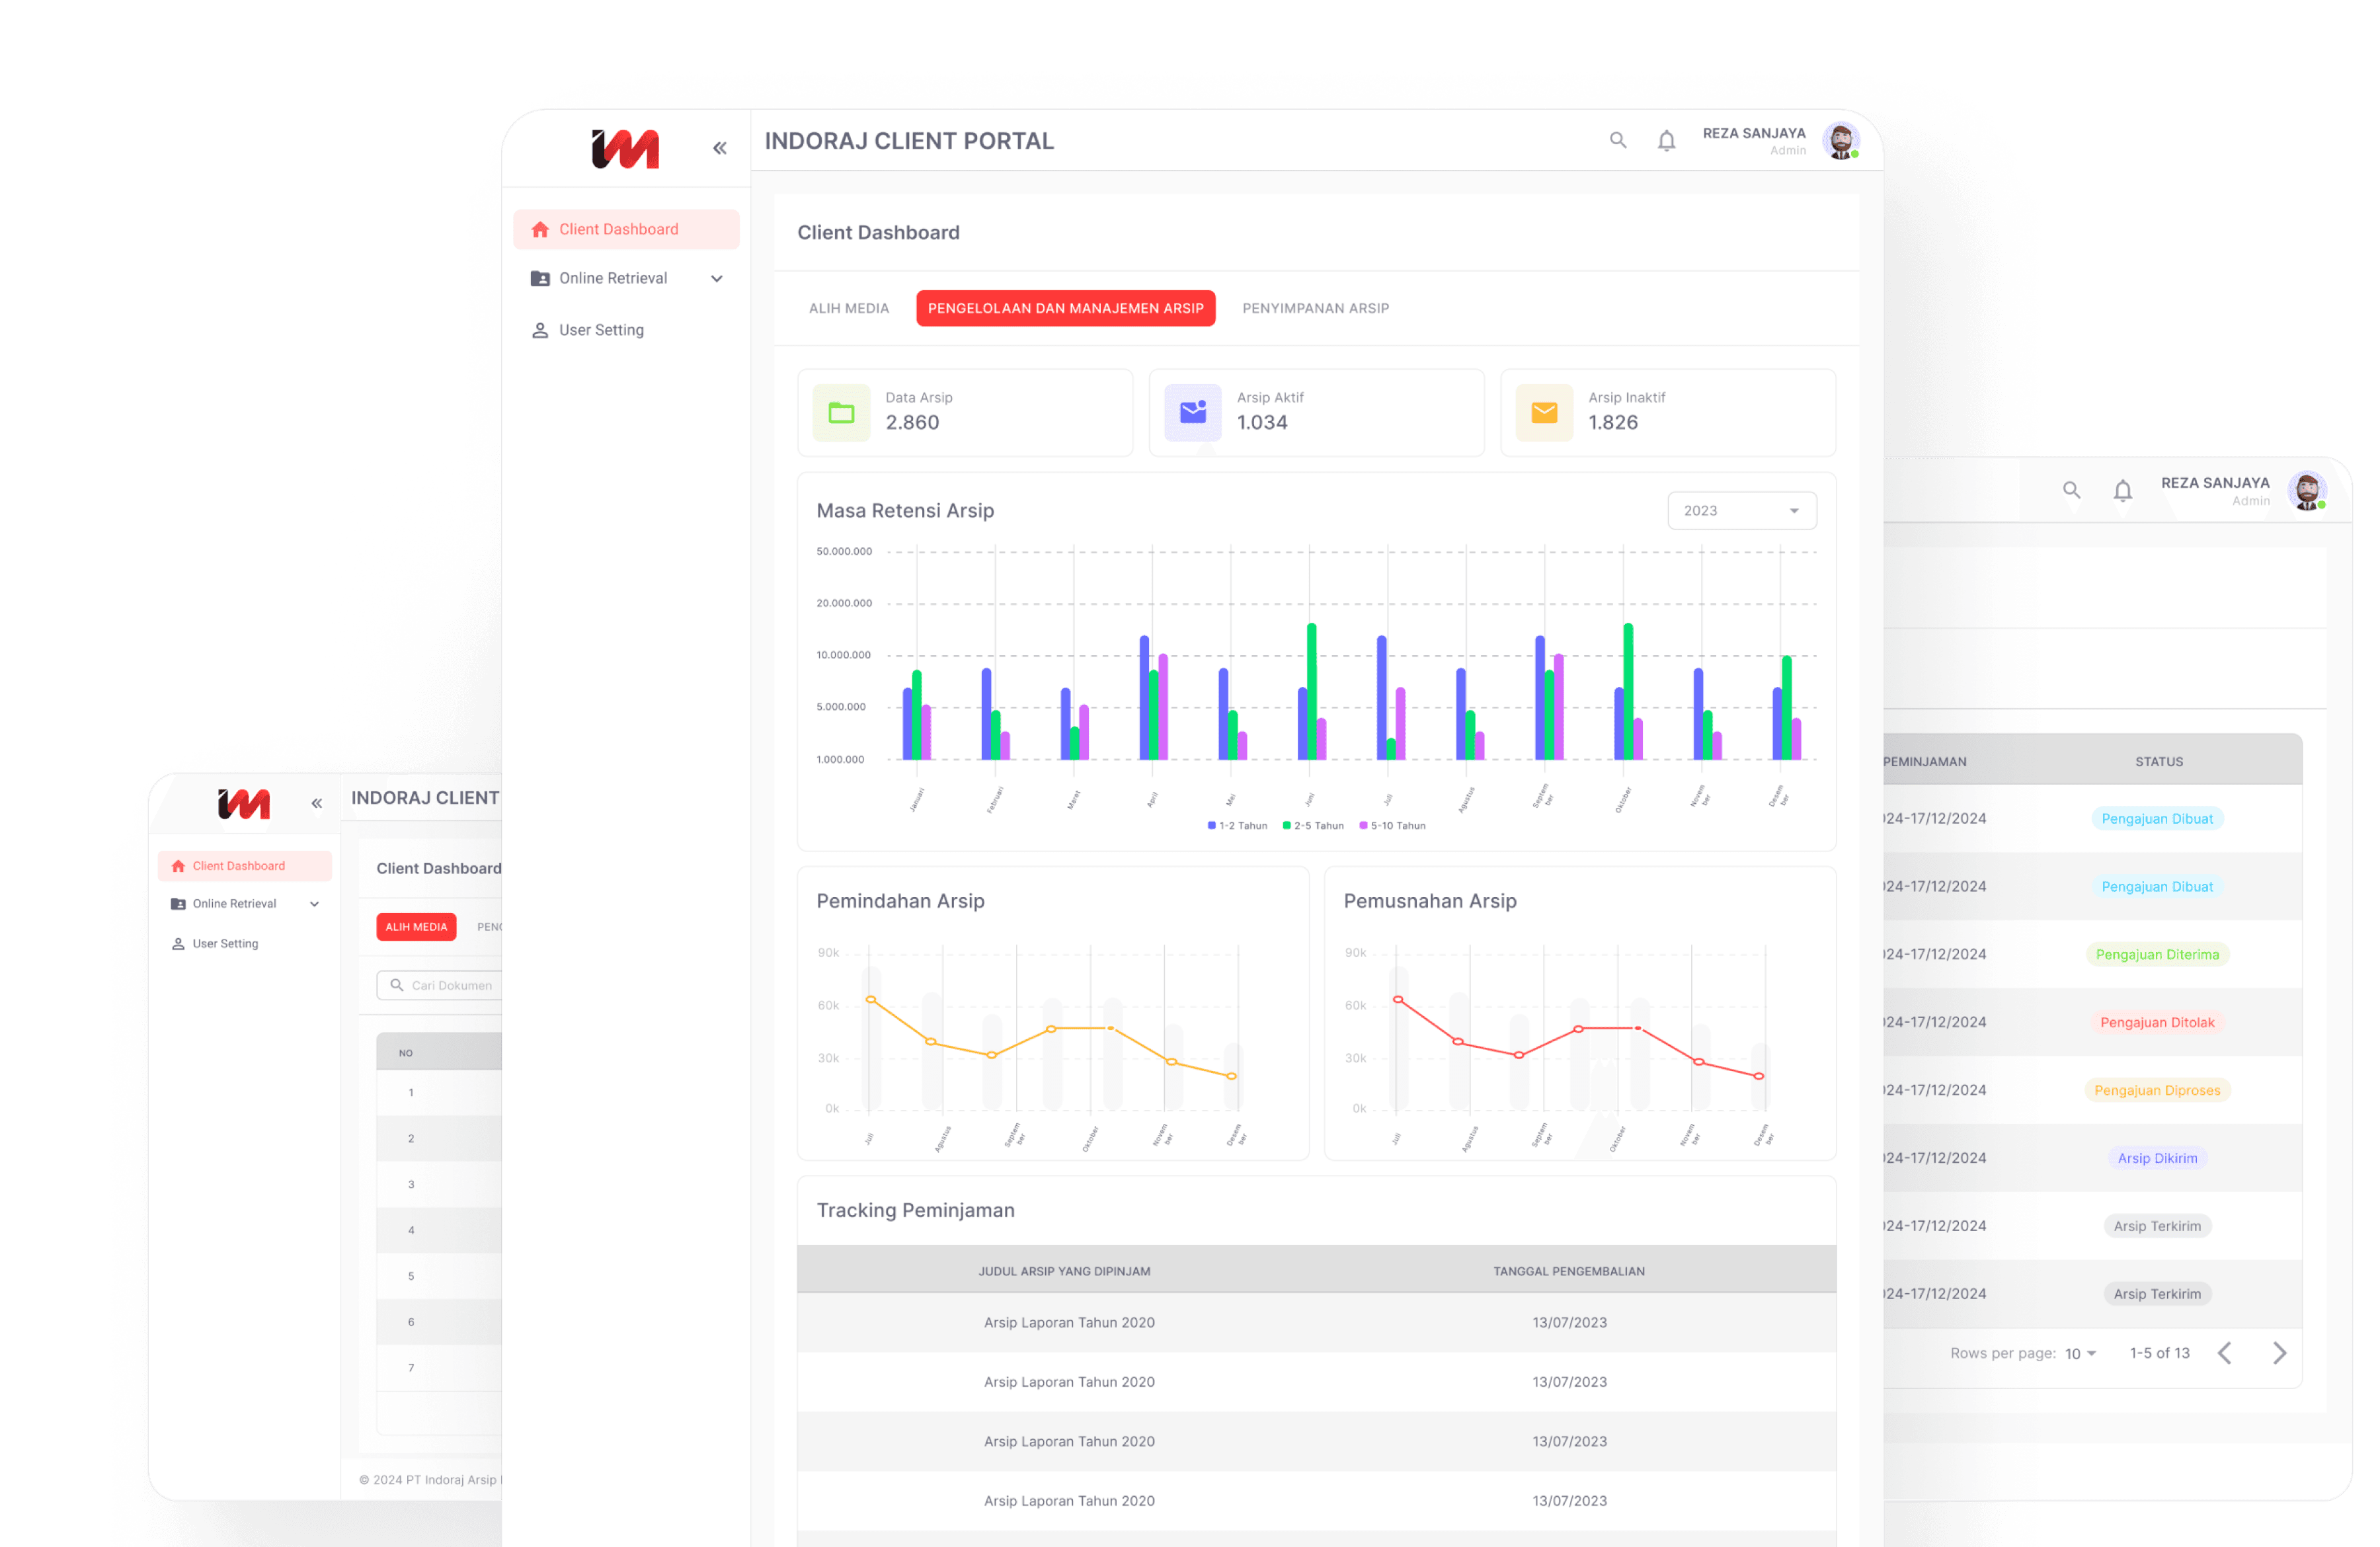The image size is (2380, 1547).
Task: Click the Arsip Aktif envelope icon
Action: click(x=1192, y=412)
